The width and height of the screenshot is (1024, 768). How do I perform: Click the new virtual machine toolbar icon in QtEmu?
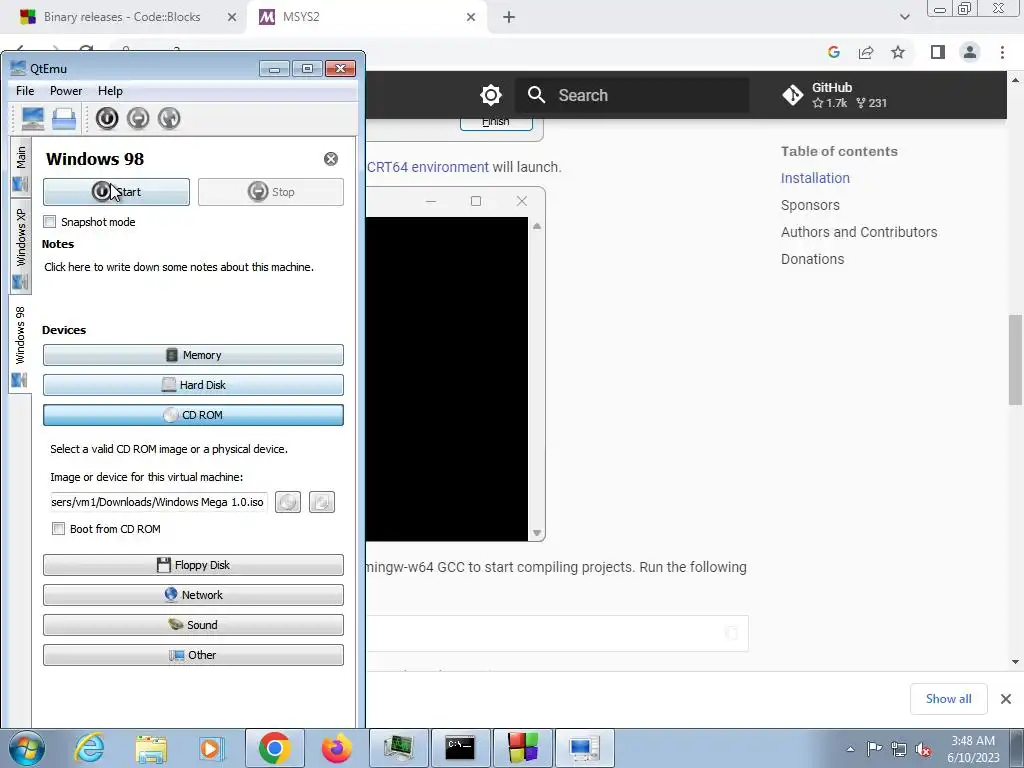tap(33, 118)
